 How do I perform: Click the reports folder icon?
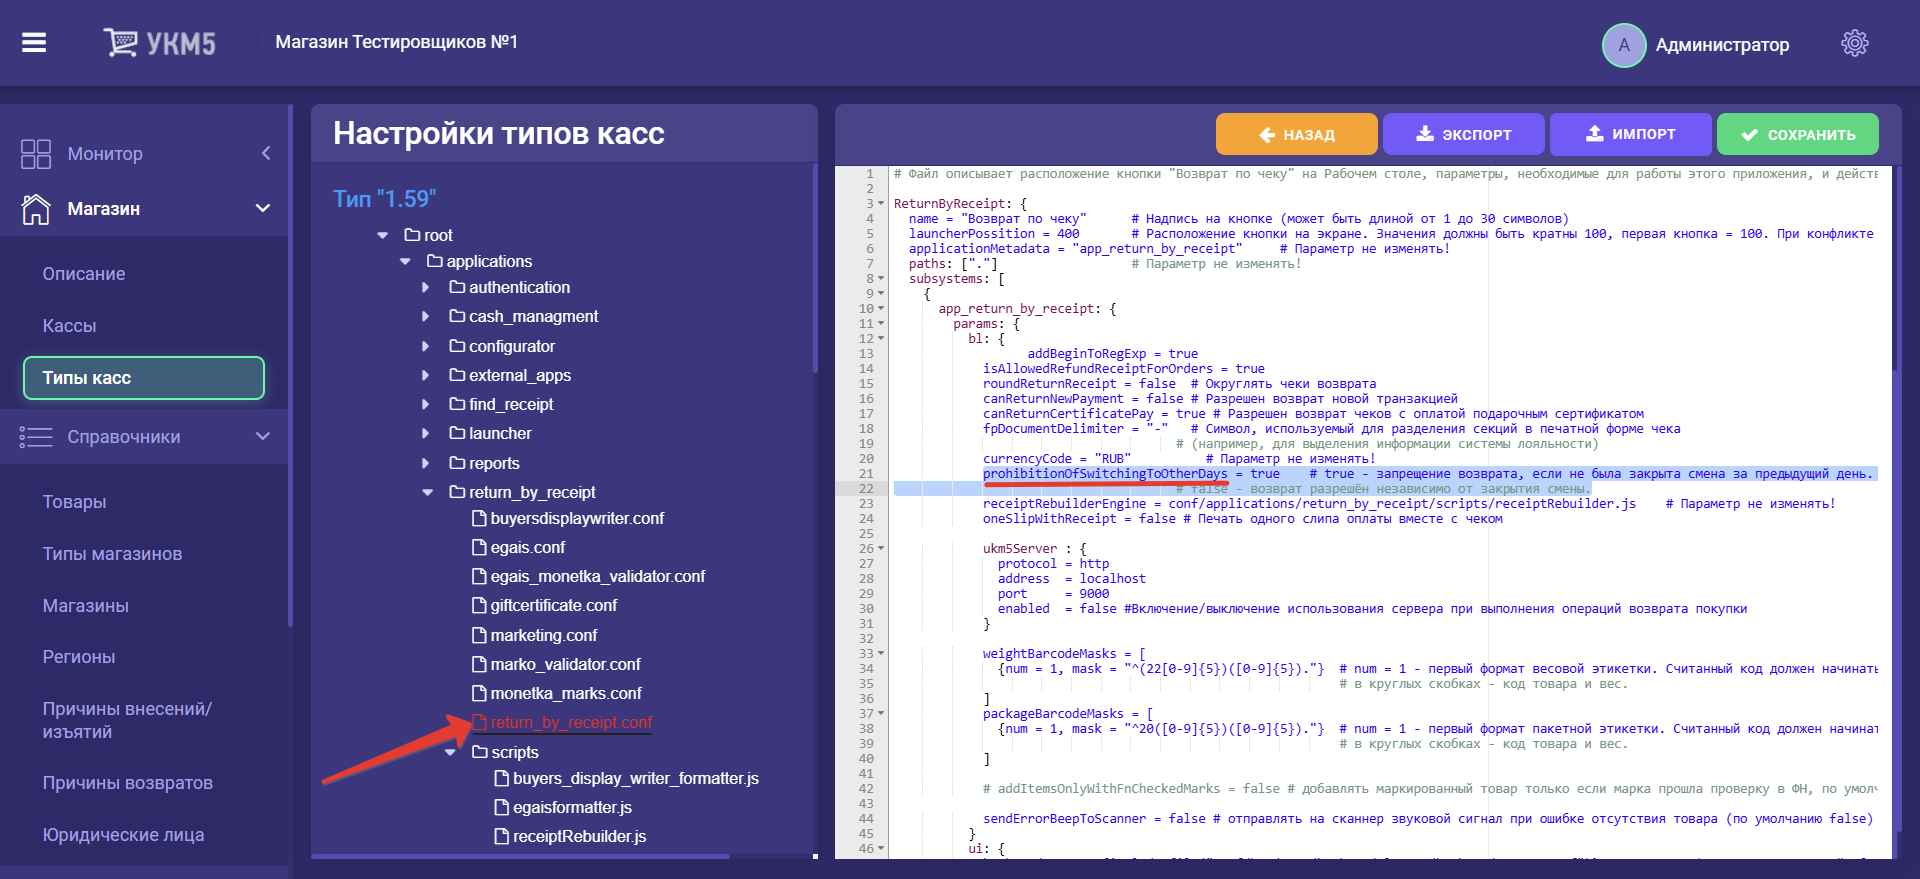click(457, 463)
